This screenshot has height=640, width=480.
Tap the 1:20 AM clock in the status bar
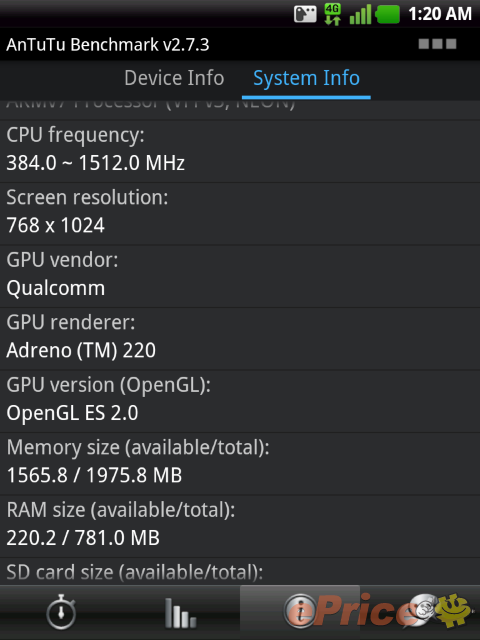coord(440,14)
